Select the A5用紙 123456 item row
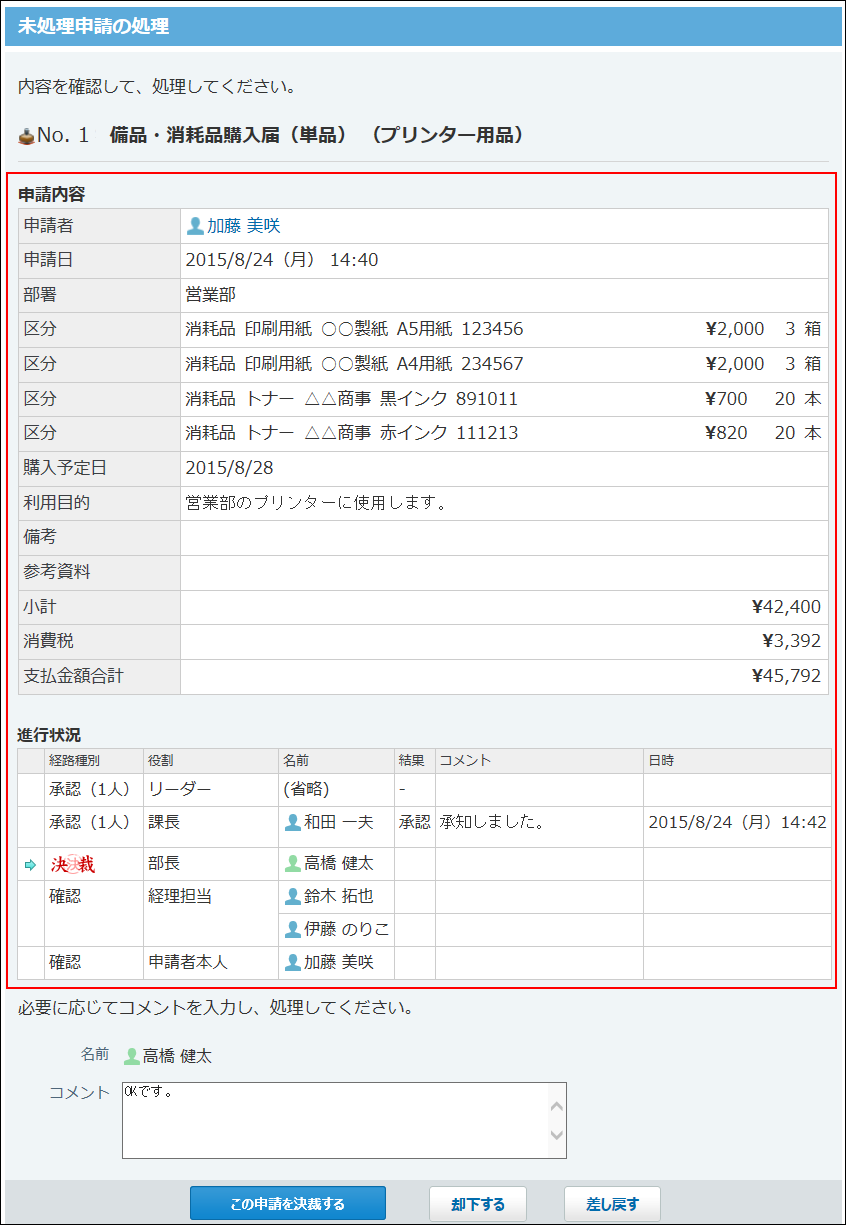Screen dimensions: 846x1225 pos(423,330)
